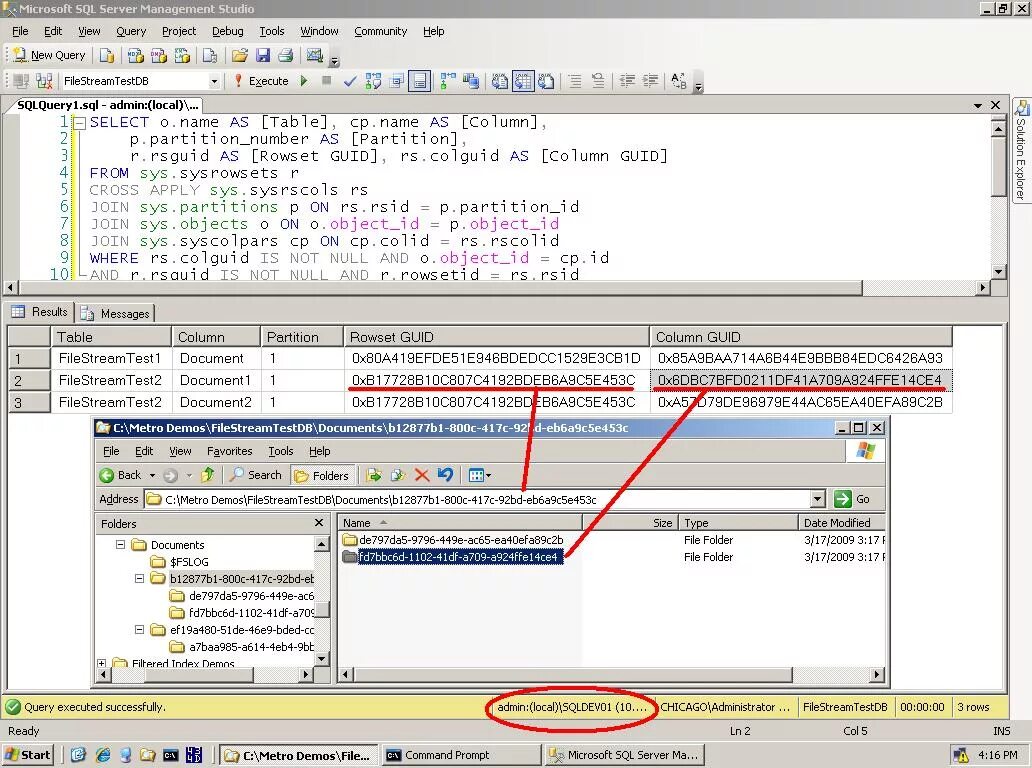This screenshot has width=1032, height=768.
Task: Click the Rowset GUID column header
Action: click(x=496, y=337)
